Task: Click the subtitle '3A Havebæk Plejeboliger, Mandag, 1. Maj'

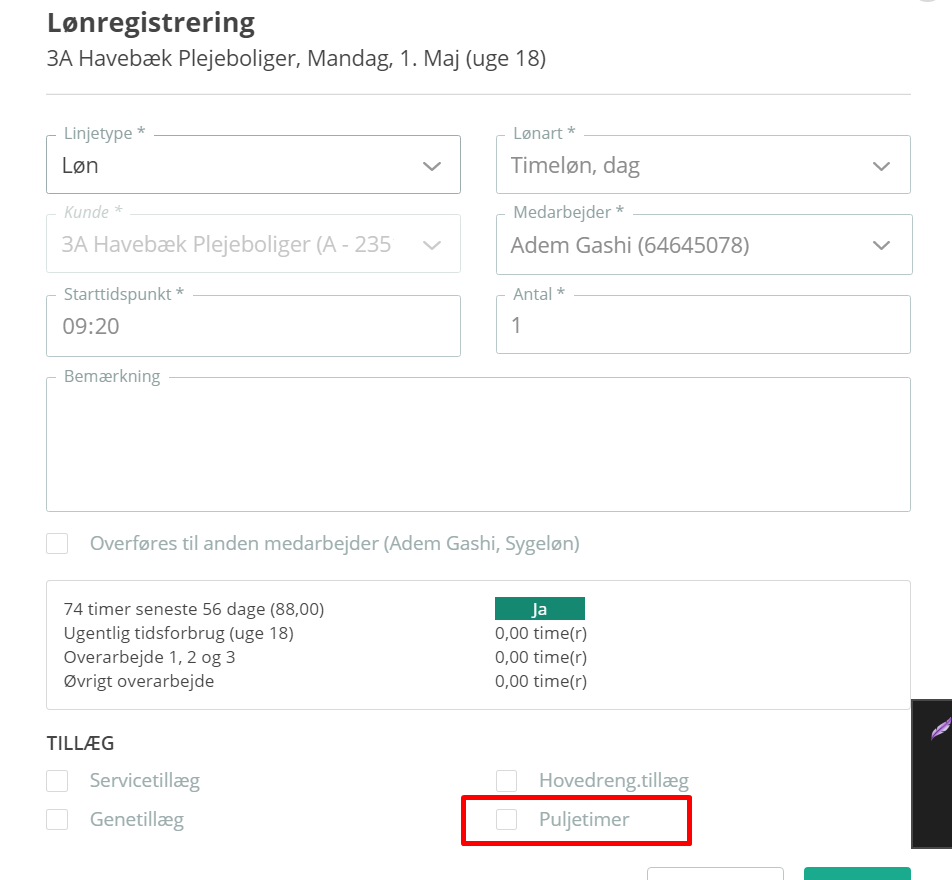Action: click(296, 59)
